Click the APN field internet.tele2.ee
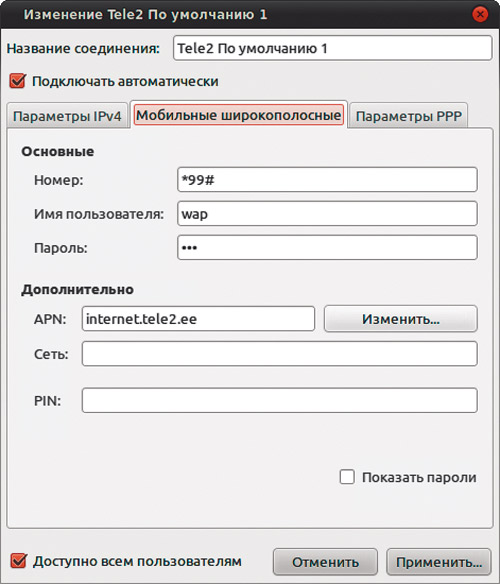Screen dimensions: 500x584 pos(198,319)
